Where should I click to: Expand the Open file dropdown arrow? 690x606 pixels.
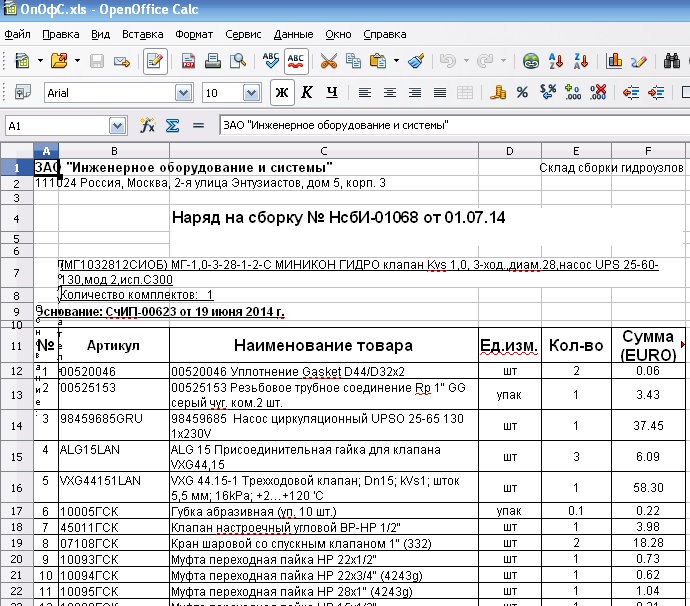pyautogui.click(x=77, y=61)
